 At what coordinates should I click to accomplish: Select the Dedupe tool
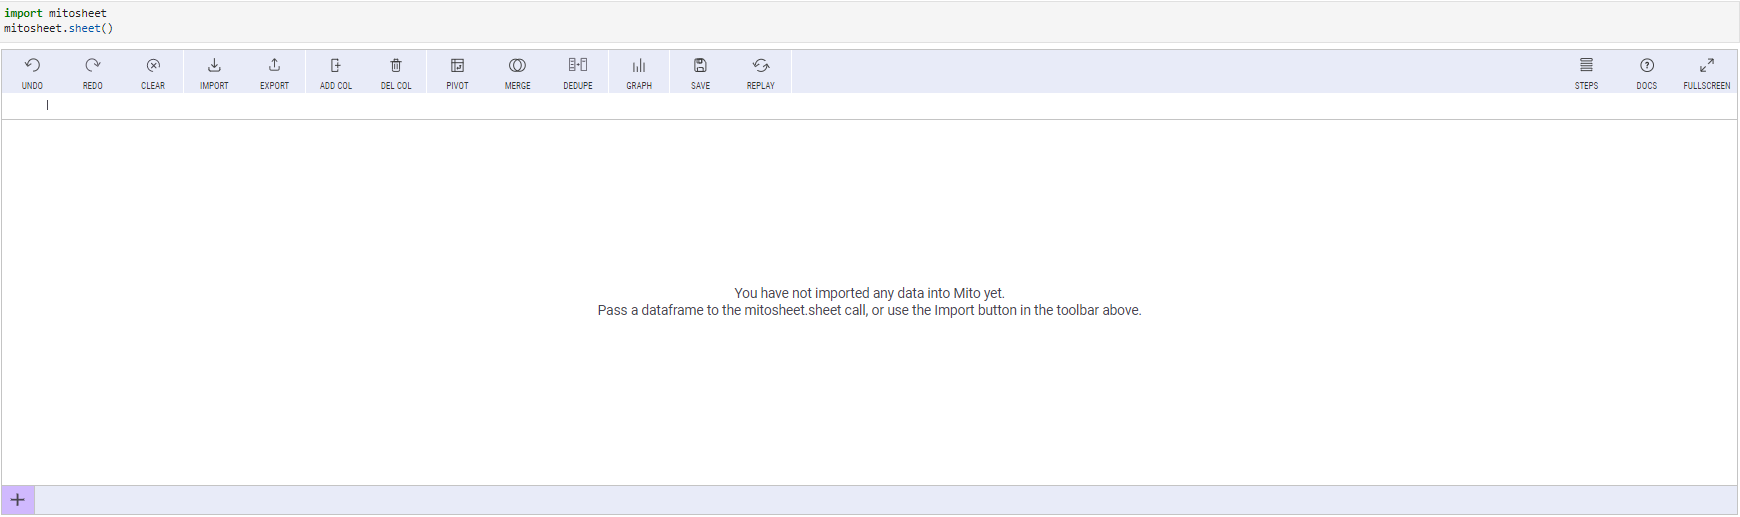(x=578, y=73)
